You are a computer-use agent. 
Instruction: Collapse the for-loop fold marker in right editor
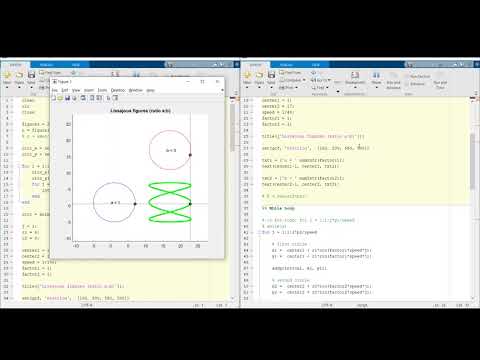coord(260,232)
